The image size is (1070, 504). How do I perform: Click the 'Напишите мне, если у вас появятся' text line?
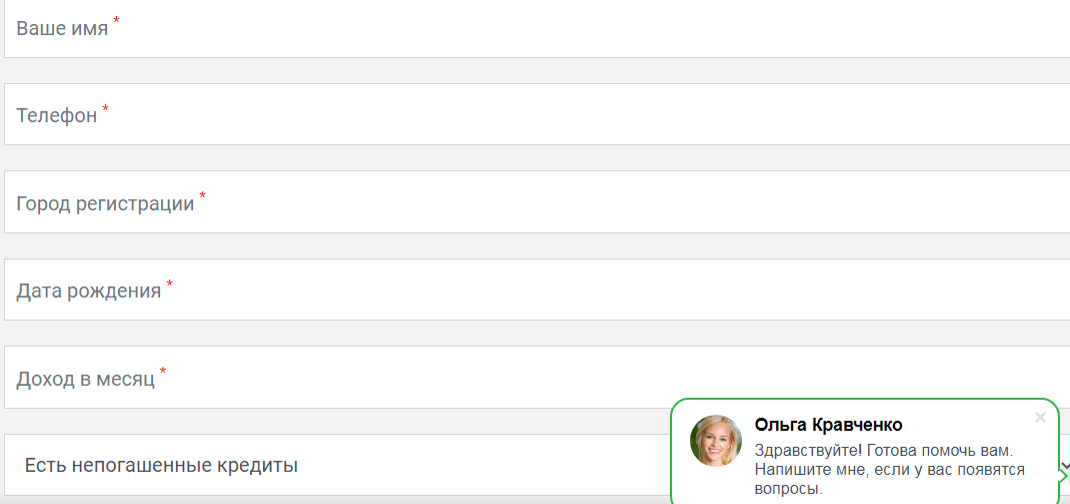(891, 470)
